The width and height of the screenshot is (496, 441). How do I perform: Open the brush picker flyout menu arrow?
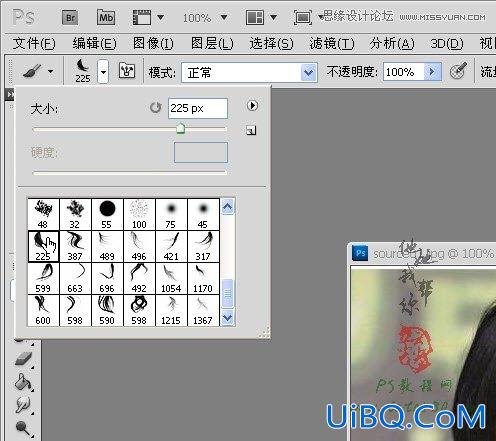252,106
